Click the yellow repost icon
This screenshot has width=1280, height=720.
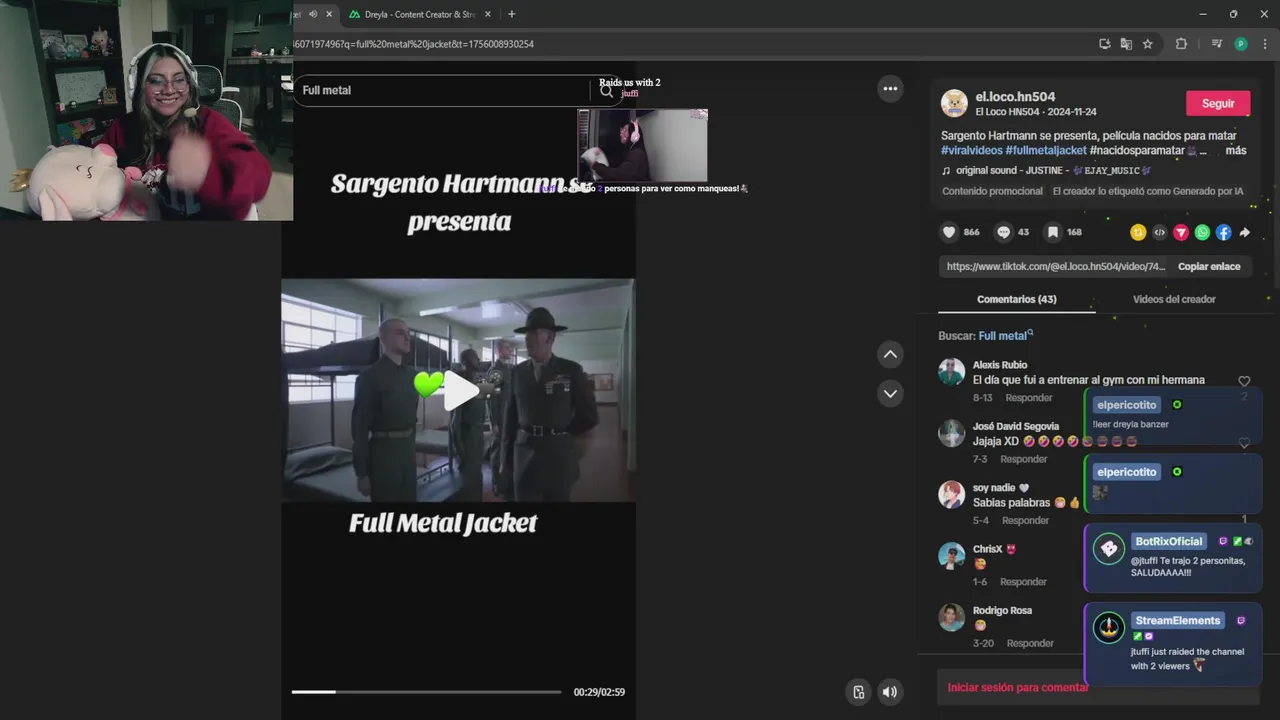(x=1138, y=232)
